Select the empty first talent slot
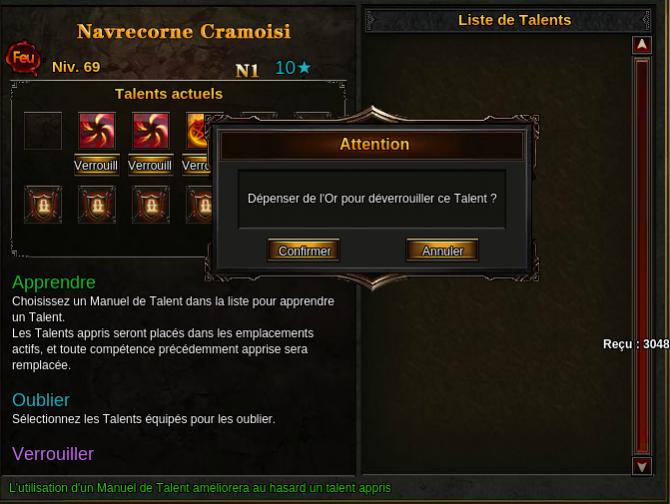Screen dimensions: 670x504 (43, 131)
